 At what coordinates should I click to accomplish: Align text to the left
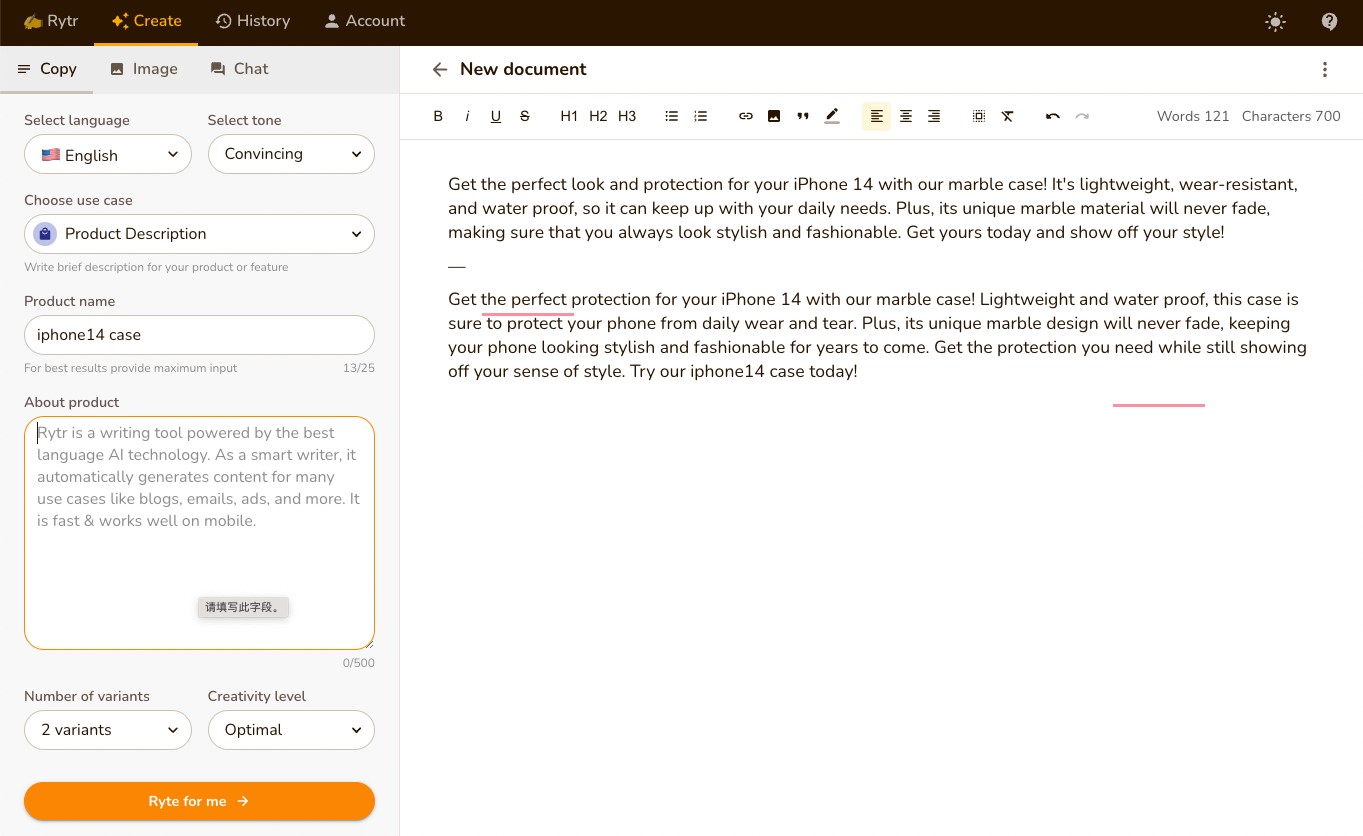877,116
